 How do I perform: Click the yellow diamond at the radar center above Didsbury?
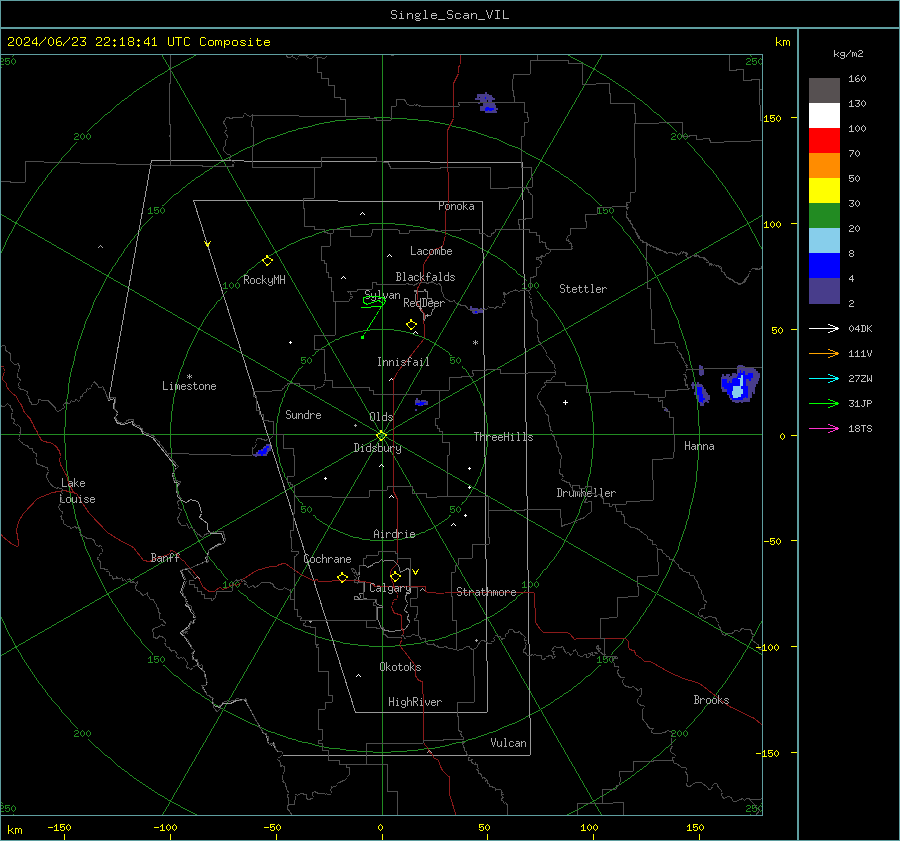(381, 436)
